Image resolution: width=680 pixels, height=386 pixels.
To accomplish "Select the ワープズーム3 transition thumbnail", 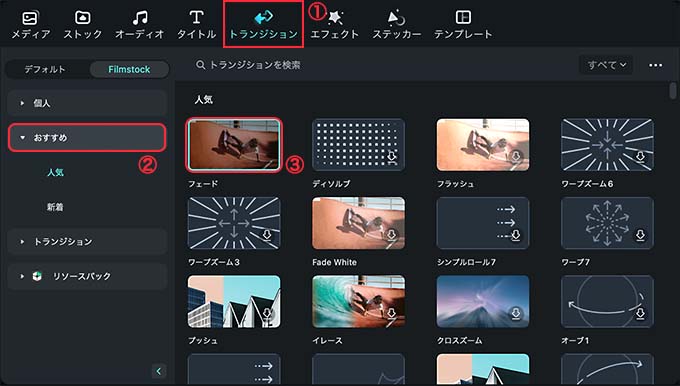I will (x=234, y=223).
